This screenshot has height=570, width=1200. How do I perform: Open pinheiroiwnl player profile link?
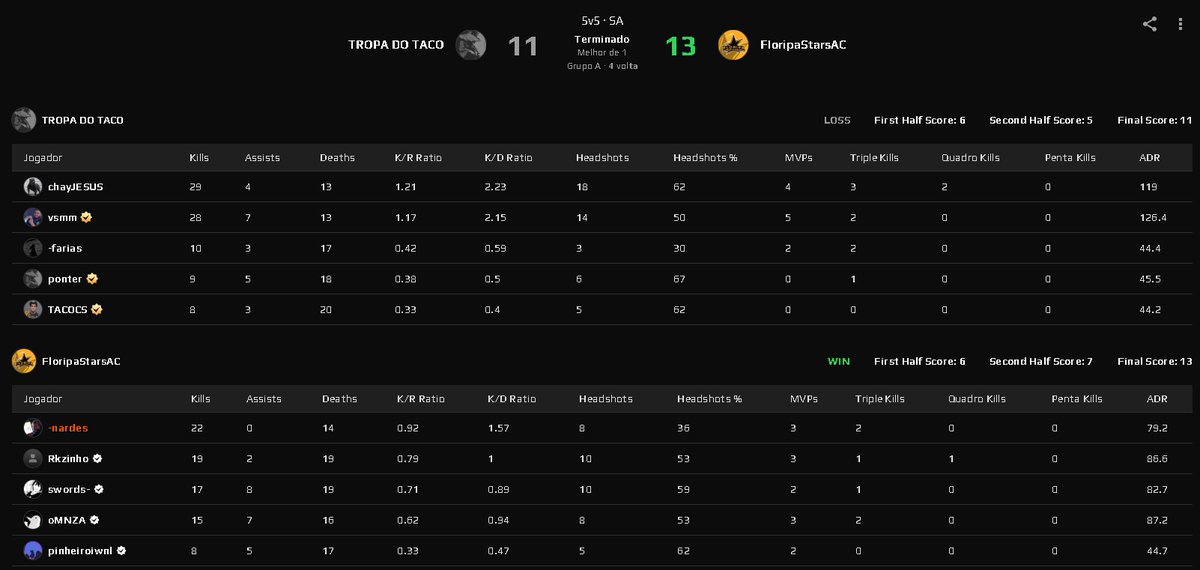coord(79,551)
